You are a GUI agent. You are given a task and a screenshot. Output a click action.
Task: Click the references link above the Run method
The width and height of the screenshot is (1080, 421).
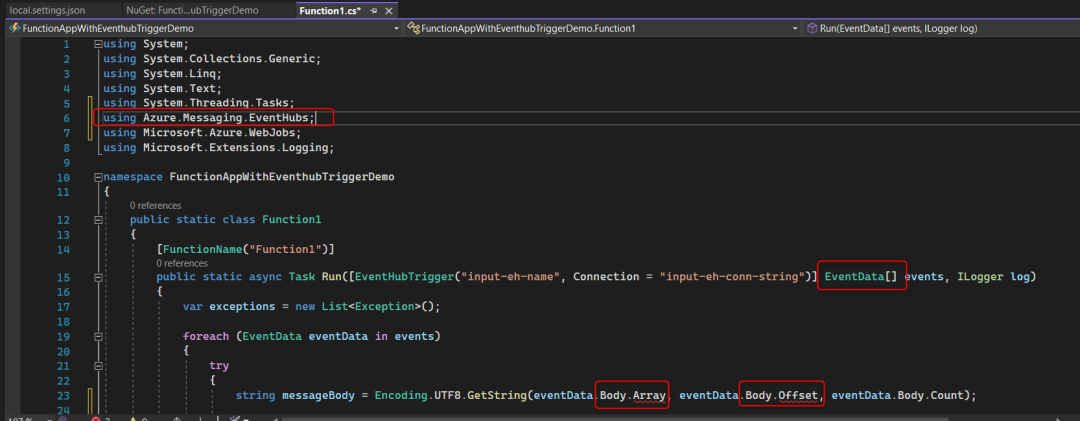[x=181, y=263]
